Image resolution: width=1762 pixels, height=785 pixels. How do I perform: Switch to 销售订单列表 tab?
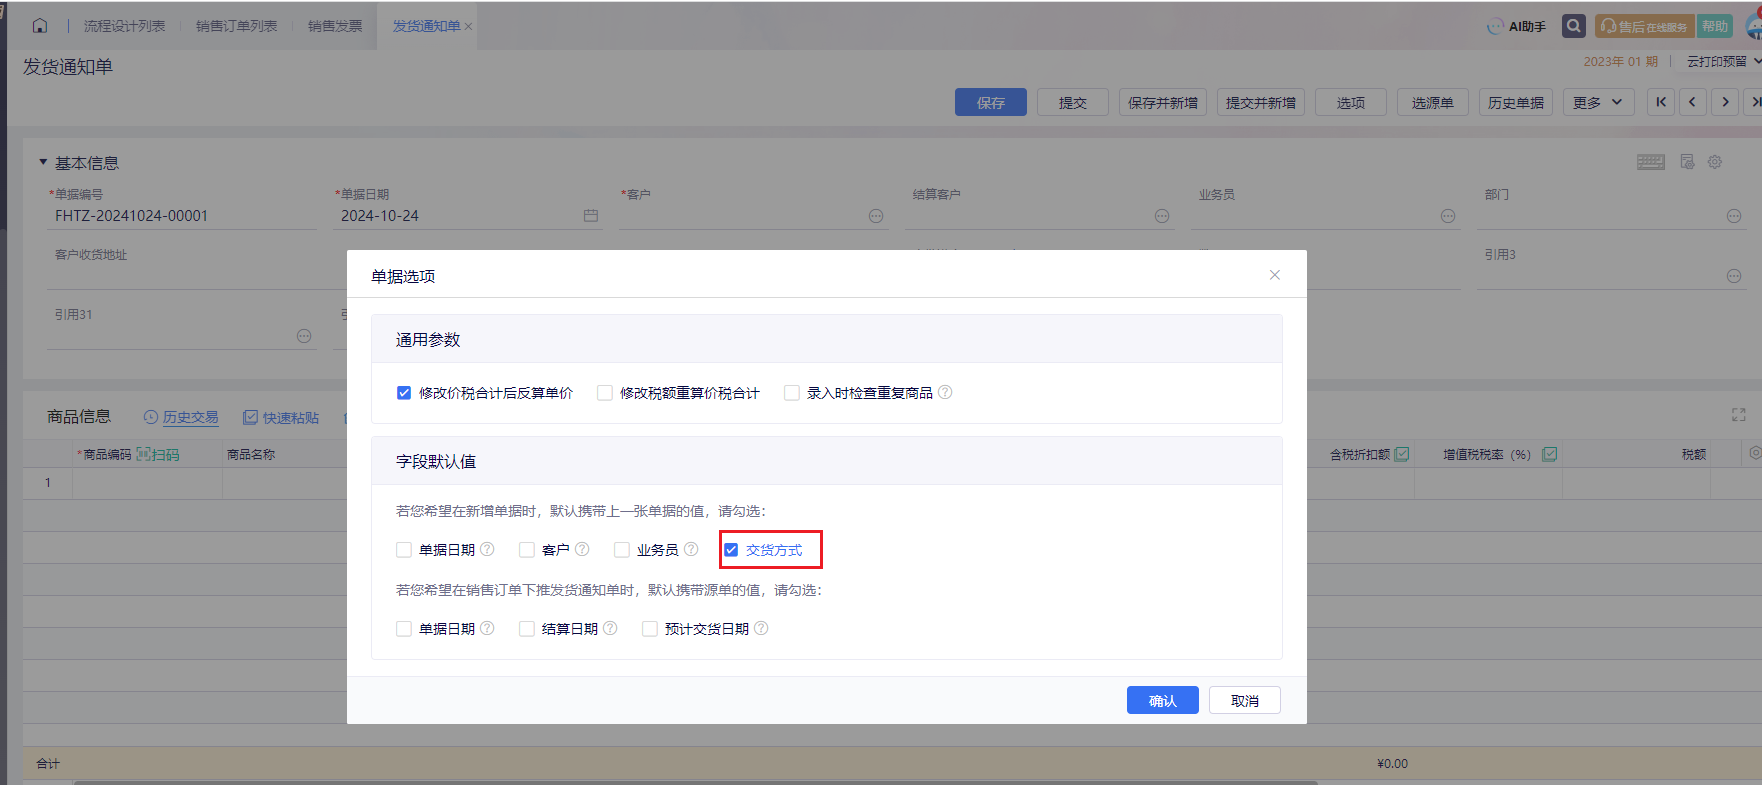(236, 26)
